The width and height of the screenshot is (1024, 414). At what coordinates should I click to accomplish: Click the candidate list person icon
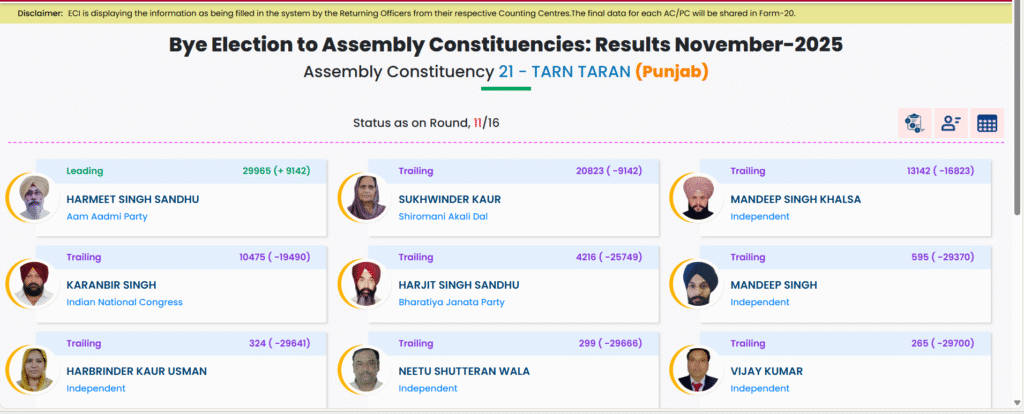point(950,124)
